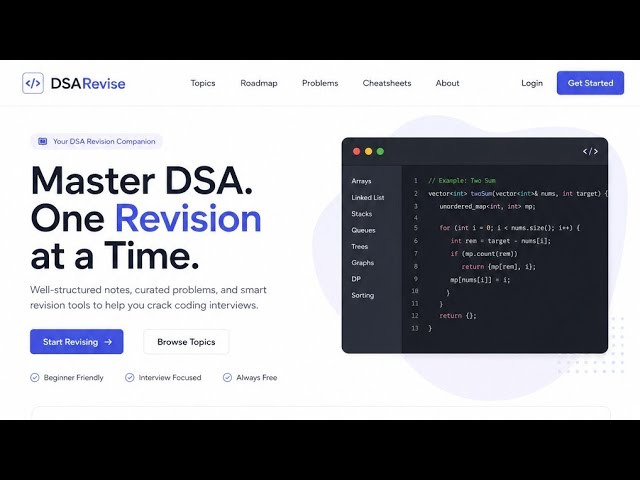Viewport: 640px width, 480px height.
Task: Click the 'mp[nums[i]] = i;' line
Action: 480,280
